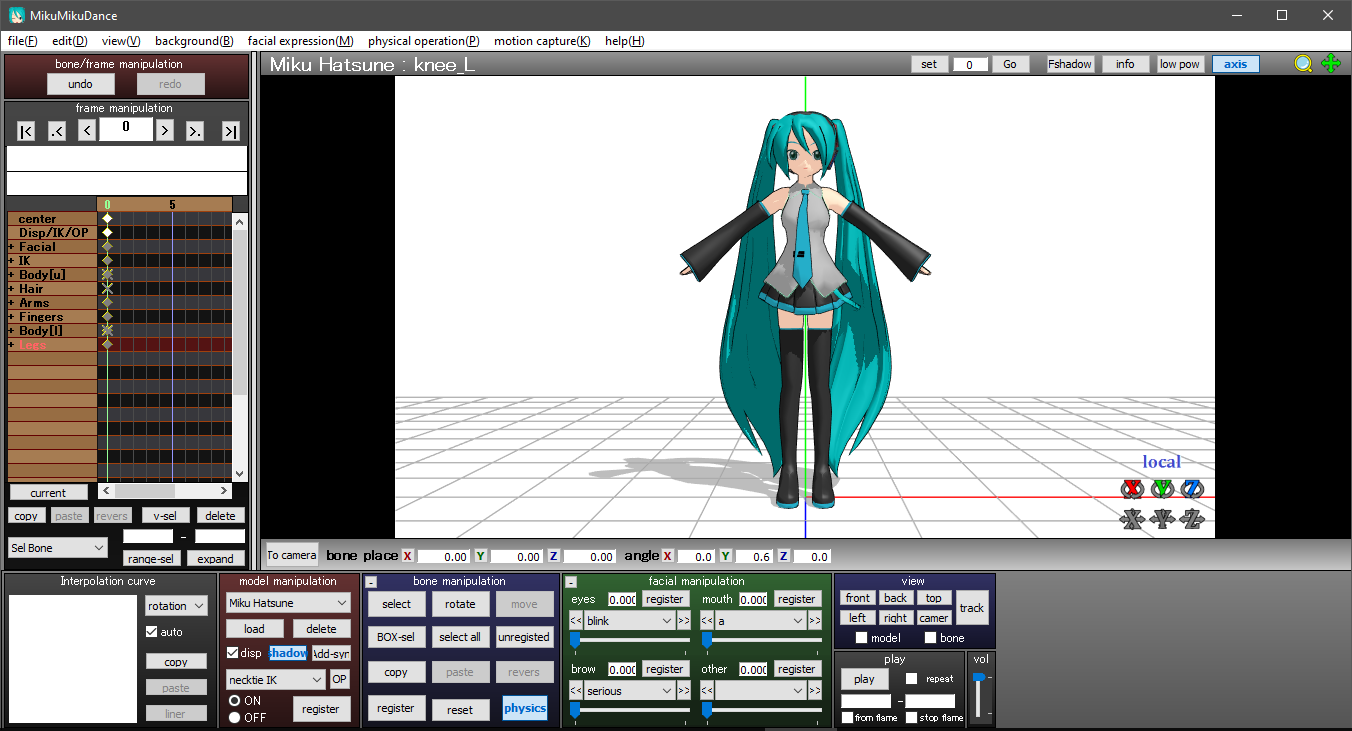The image size is (1352, 731).
Task: Open the mouth morph 'a' dropdown
Action: click(761, 621)
